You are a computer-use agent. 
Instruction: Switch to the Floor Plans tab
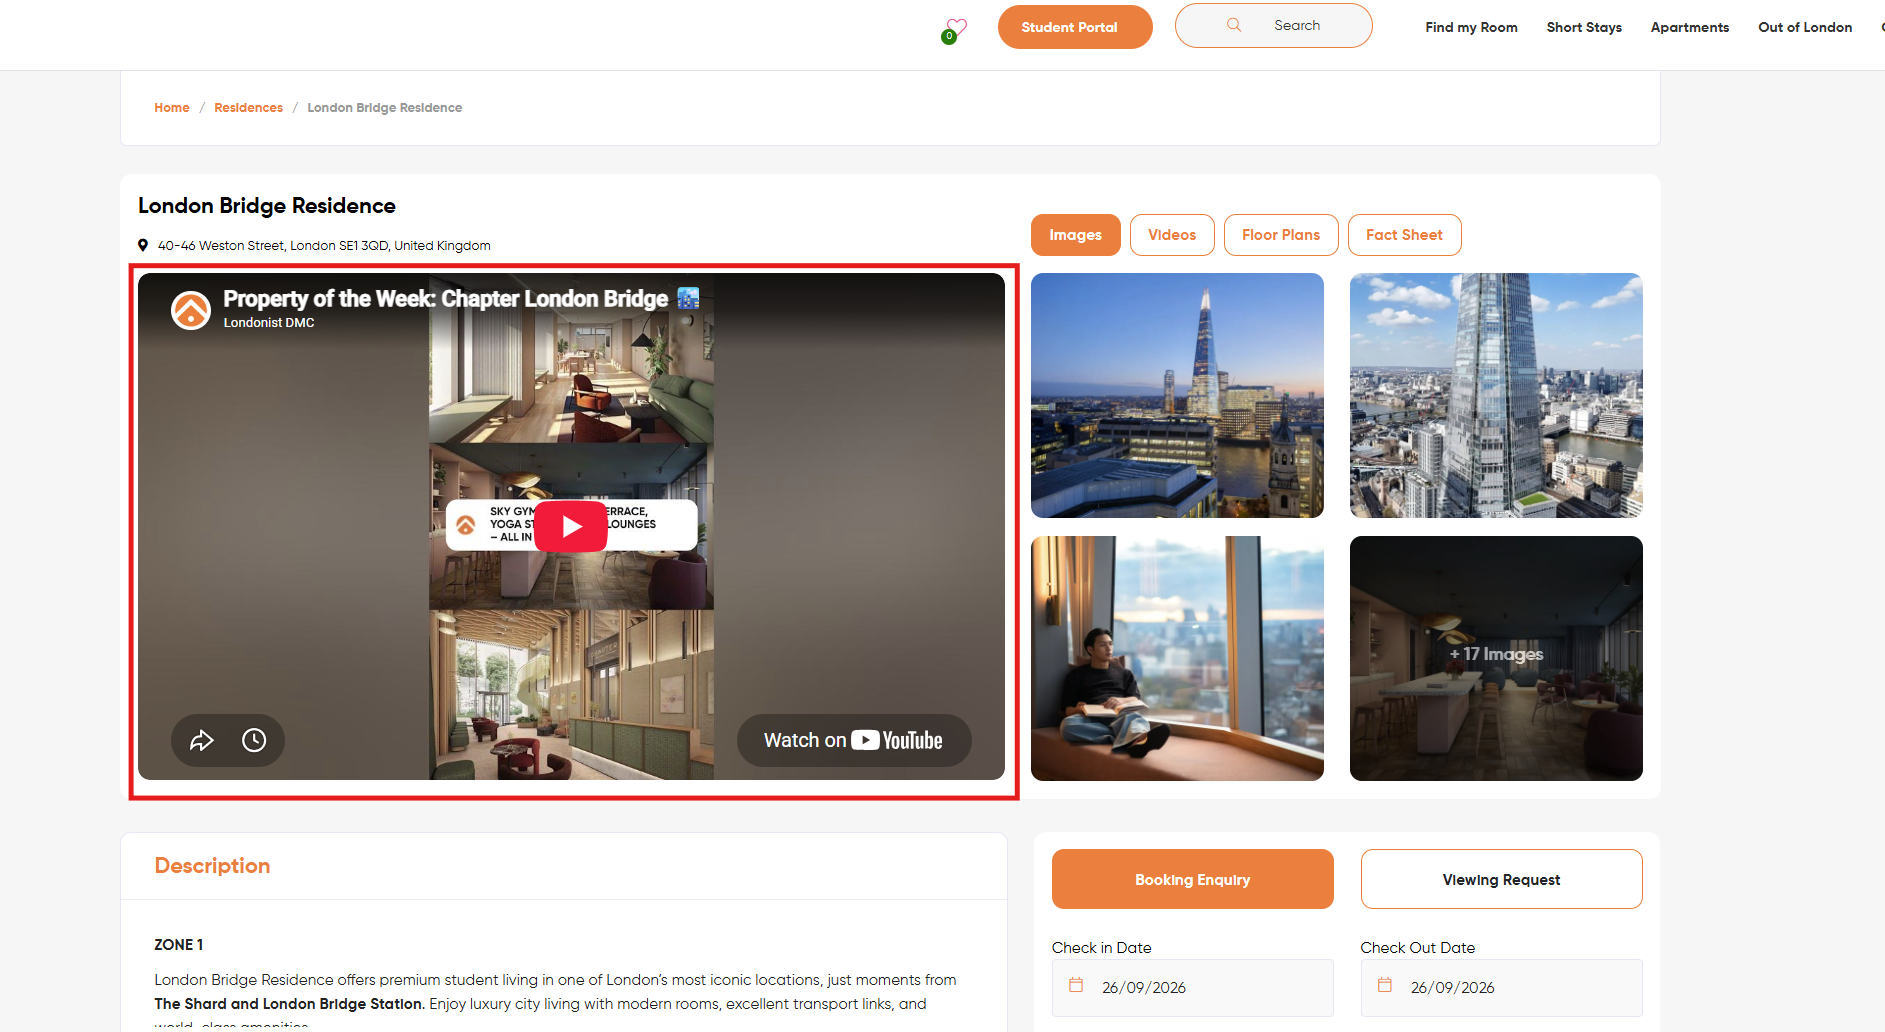1281,235
